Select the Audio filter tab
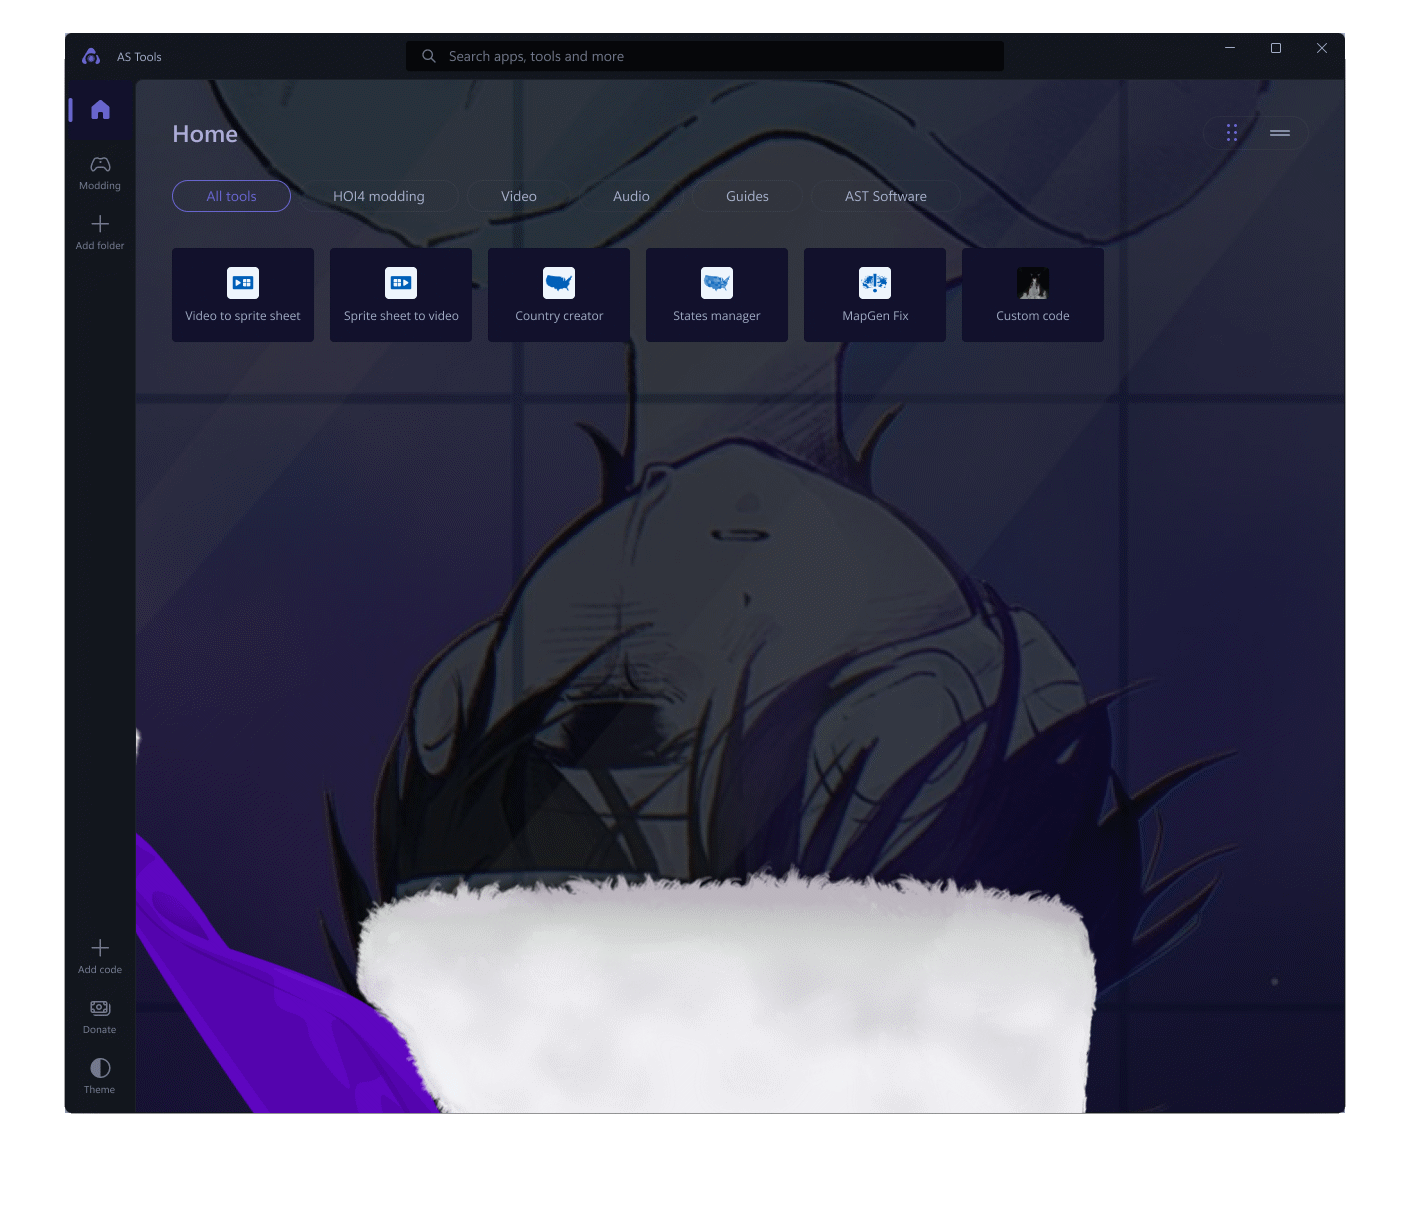 631,196
